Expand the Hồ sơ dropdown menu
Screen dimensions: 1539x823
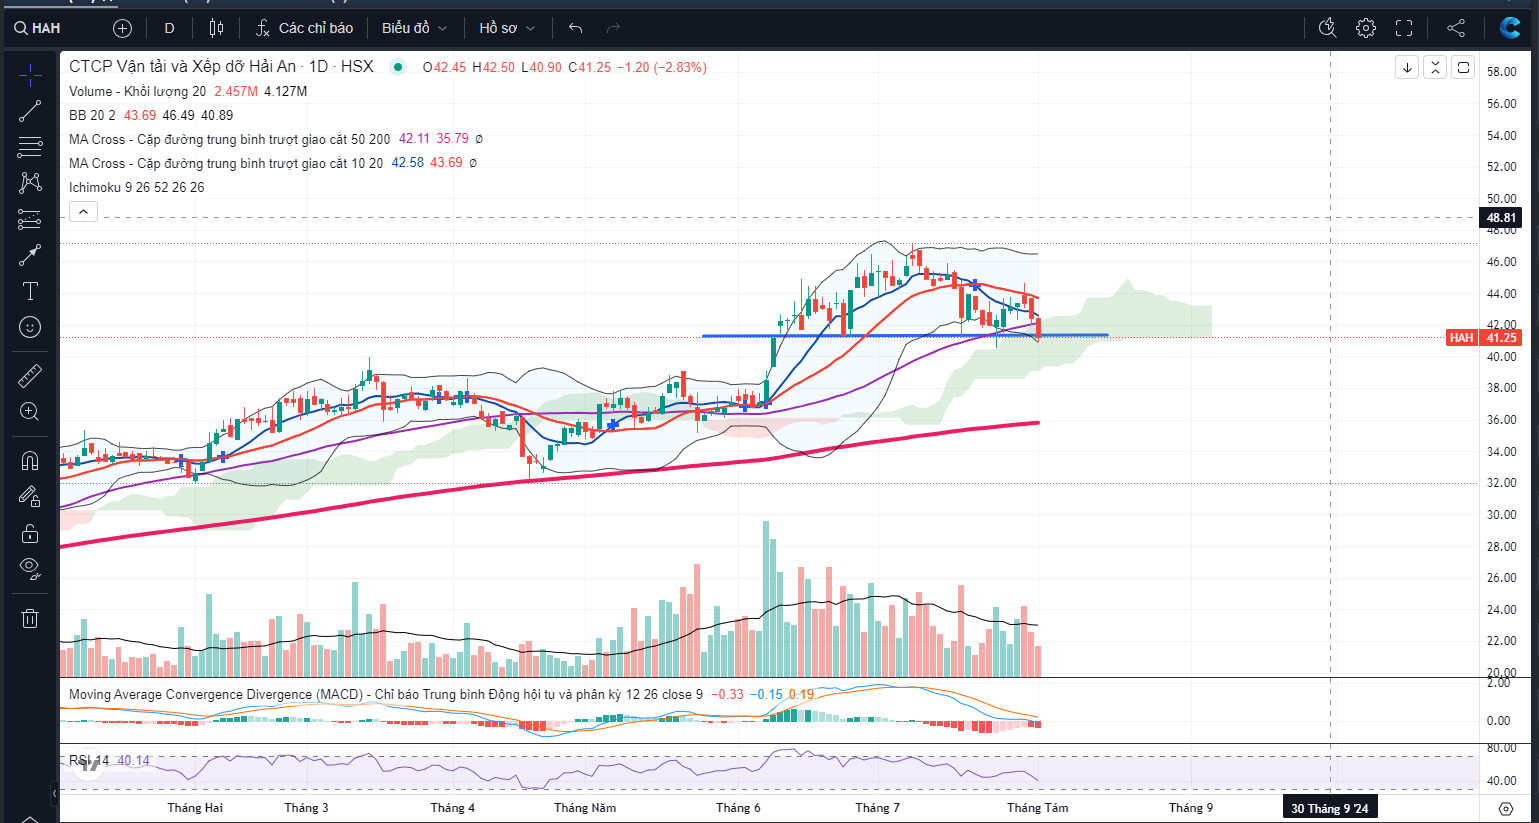[507, 28]
